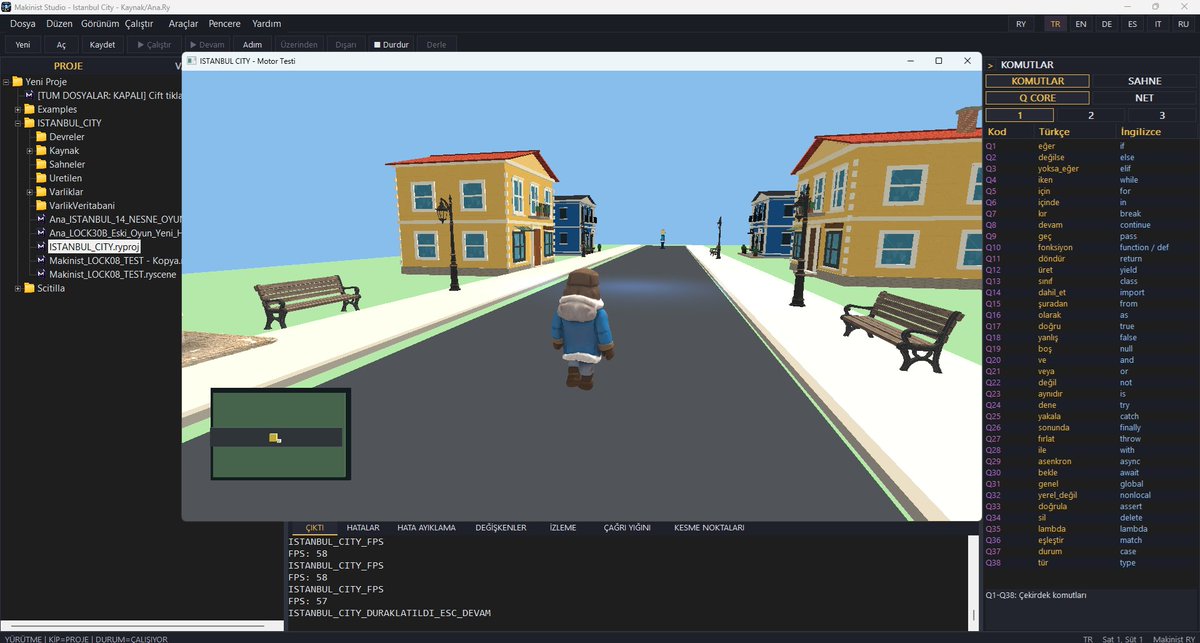Viewport: 1200px width, 643px height.
Task: Maximize the Motor Testi game window
Action: 938,61
